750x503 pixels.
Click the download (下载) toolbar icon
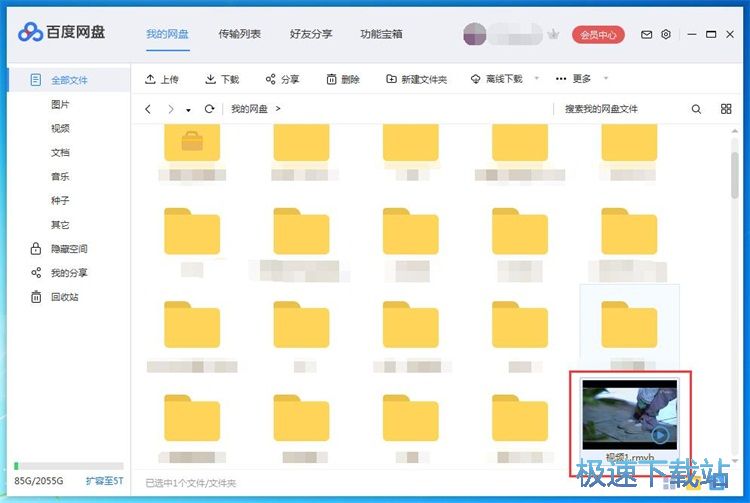point(211,79)
